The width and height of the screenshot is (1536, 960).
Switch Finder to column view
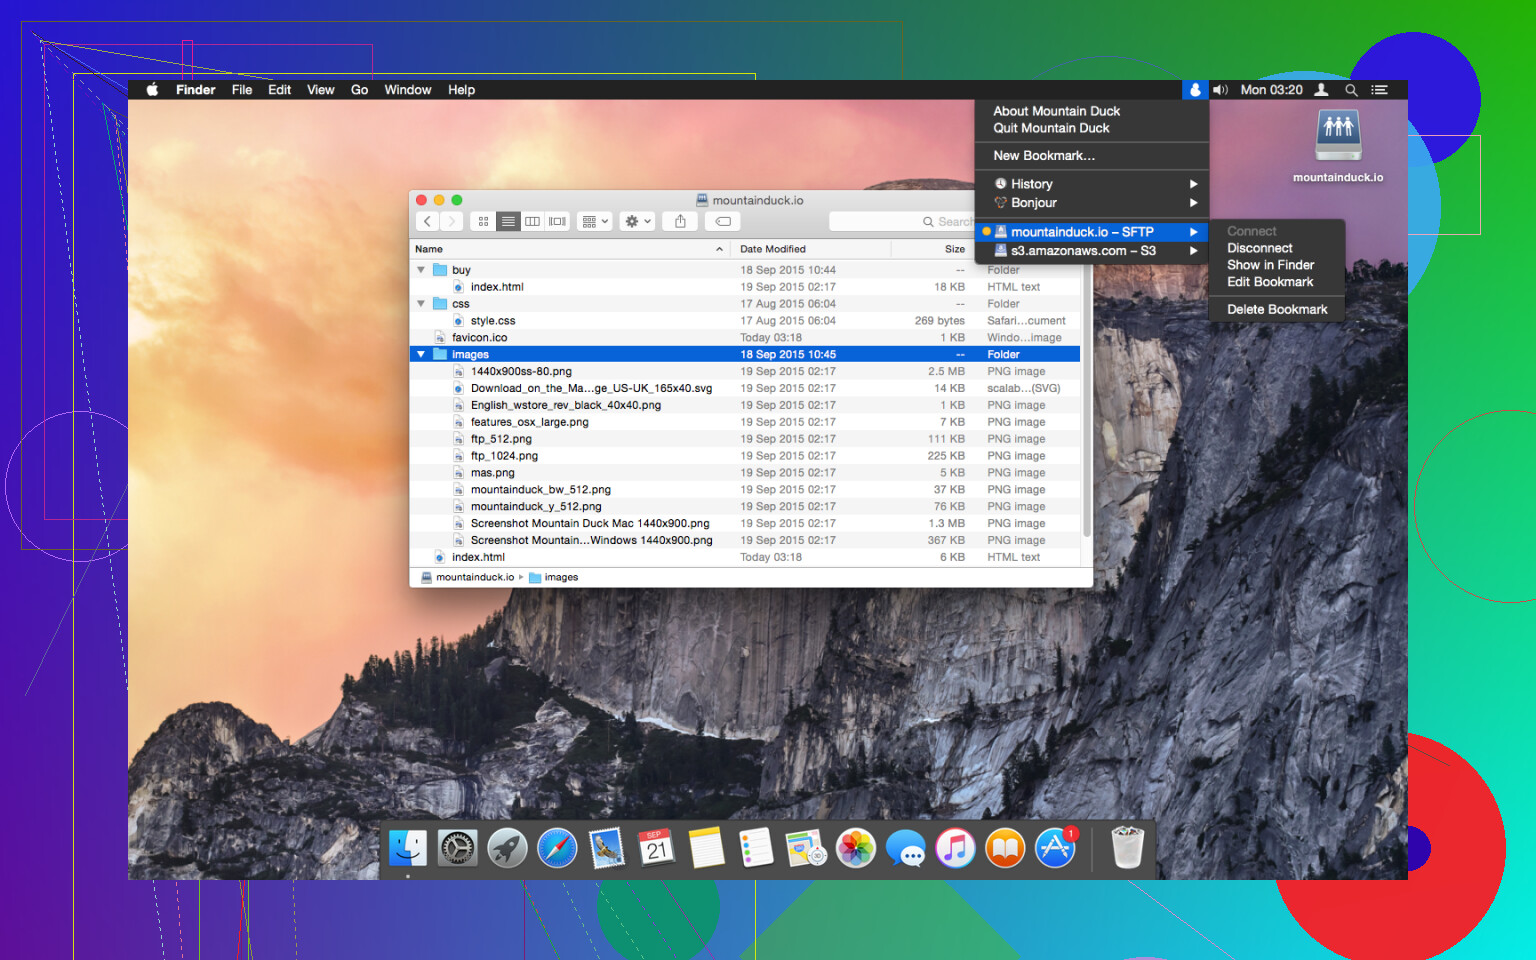(x=533, y=221)
